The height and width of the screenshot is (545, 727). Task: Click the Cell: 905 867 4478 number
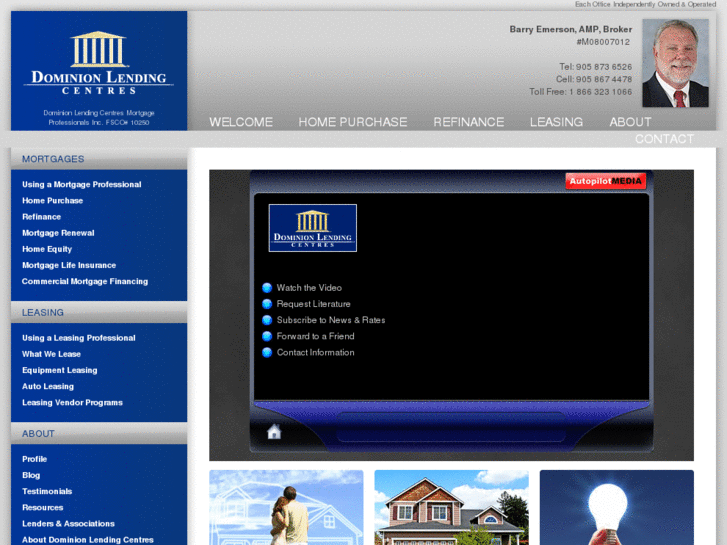click(594, 79)
